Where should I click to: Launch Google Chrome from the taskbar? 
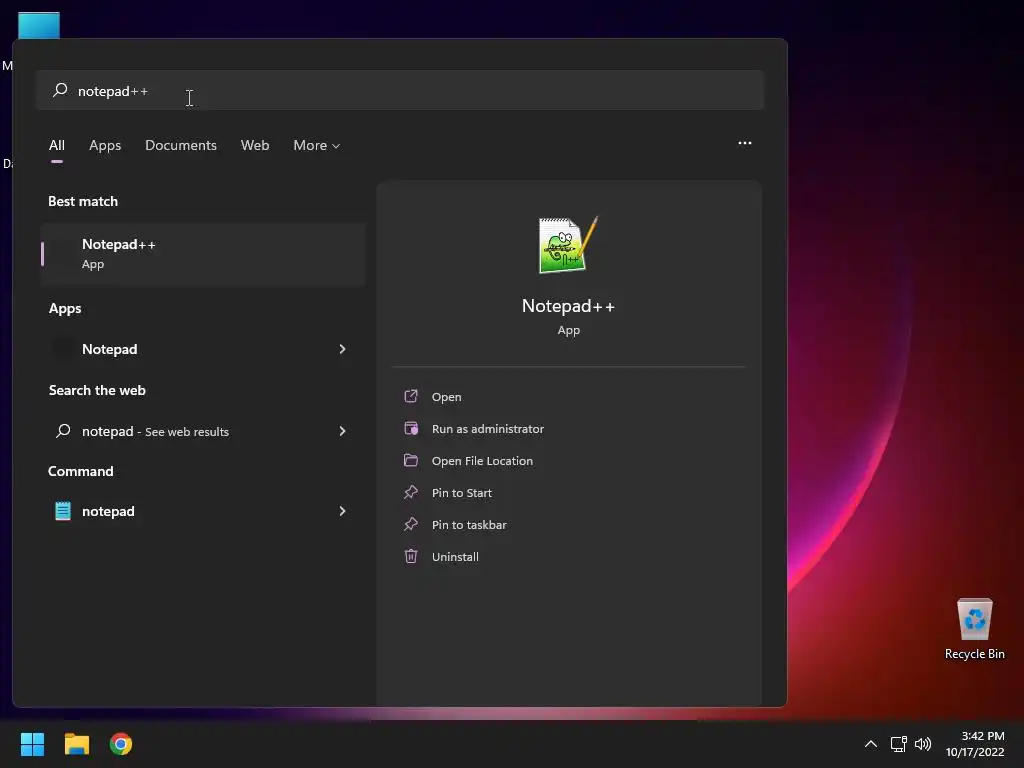coord(121,744)
